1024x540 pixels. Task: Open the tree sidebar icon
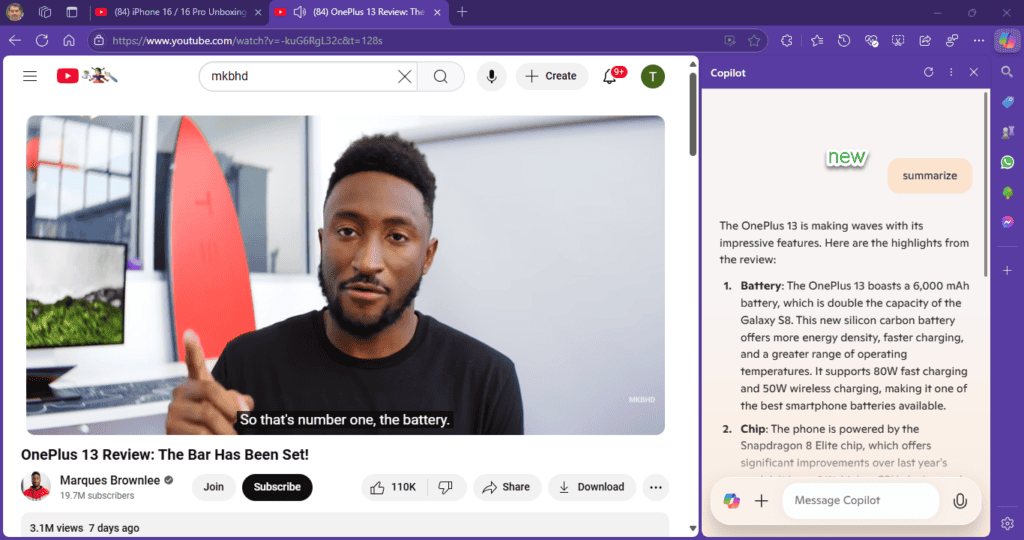point(1007,192)
